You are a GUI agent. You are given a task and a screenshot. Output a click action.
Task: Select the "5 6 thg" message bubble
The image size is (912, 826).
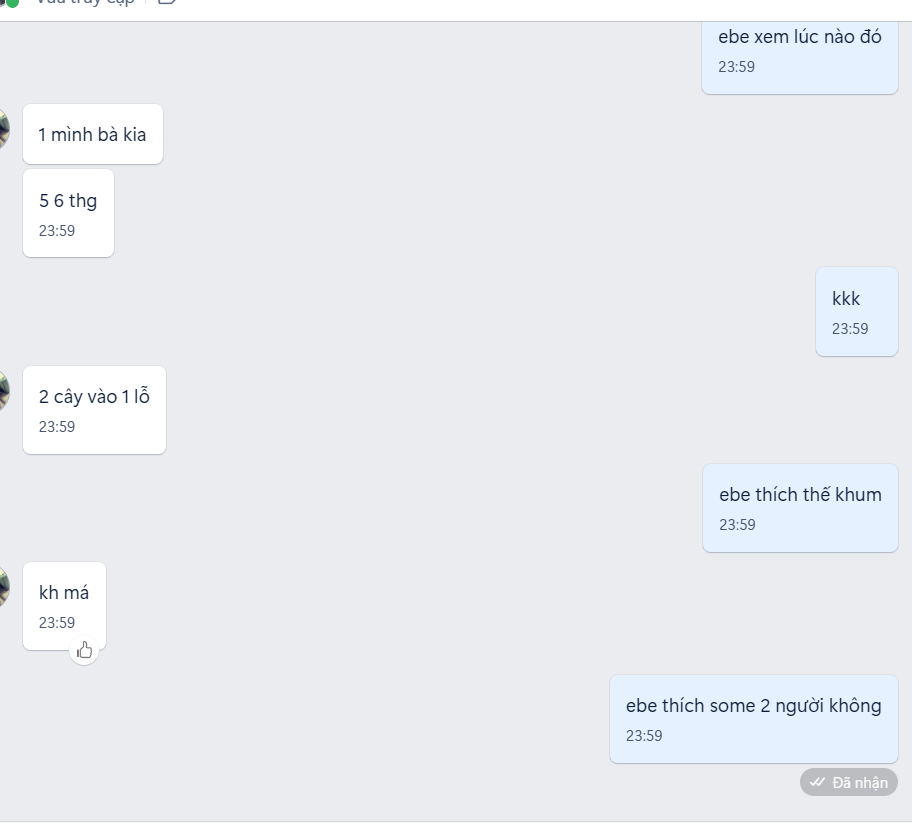(69, 213)
